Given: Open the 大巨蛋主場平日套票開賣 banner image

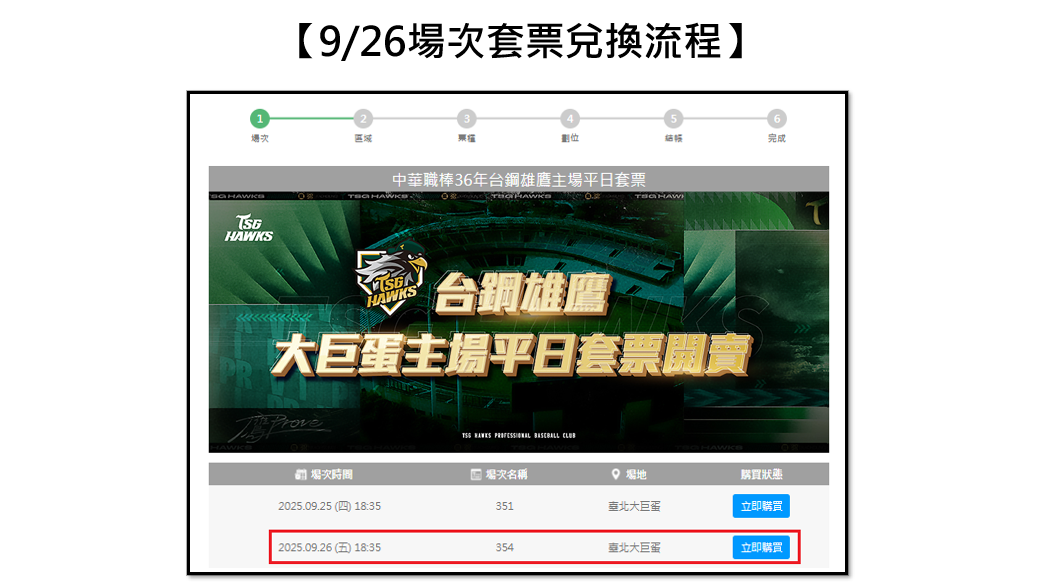Looking at the screenshot, I should click(x=519, y=322).
